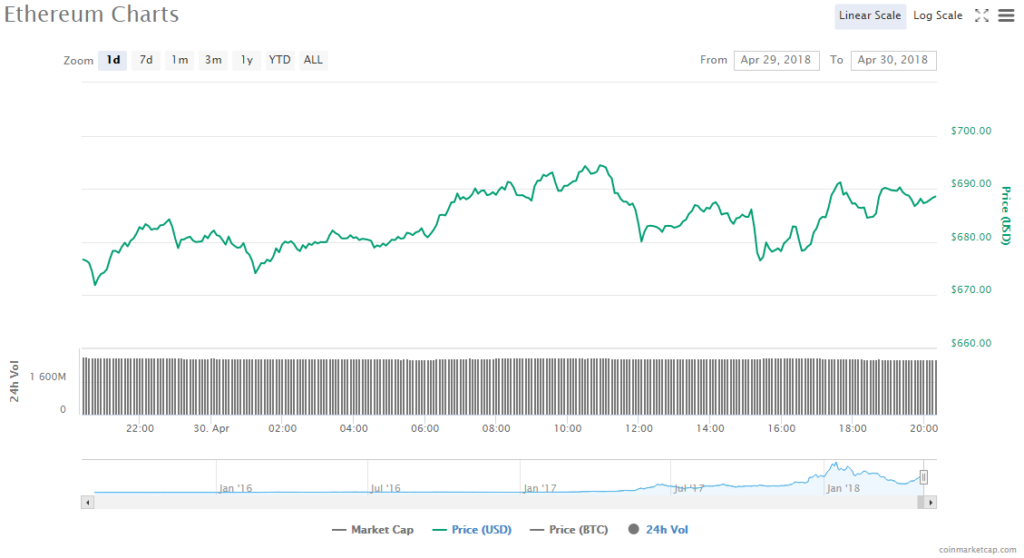Image resolution: width=1024 pixels, height=558 pixels.
Task: Toggle Price (BTC) series in legend
Action: tap(569, 530)
